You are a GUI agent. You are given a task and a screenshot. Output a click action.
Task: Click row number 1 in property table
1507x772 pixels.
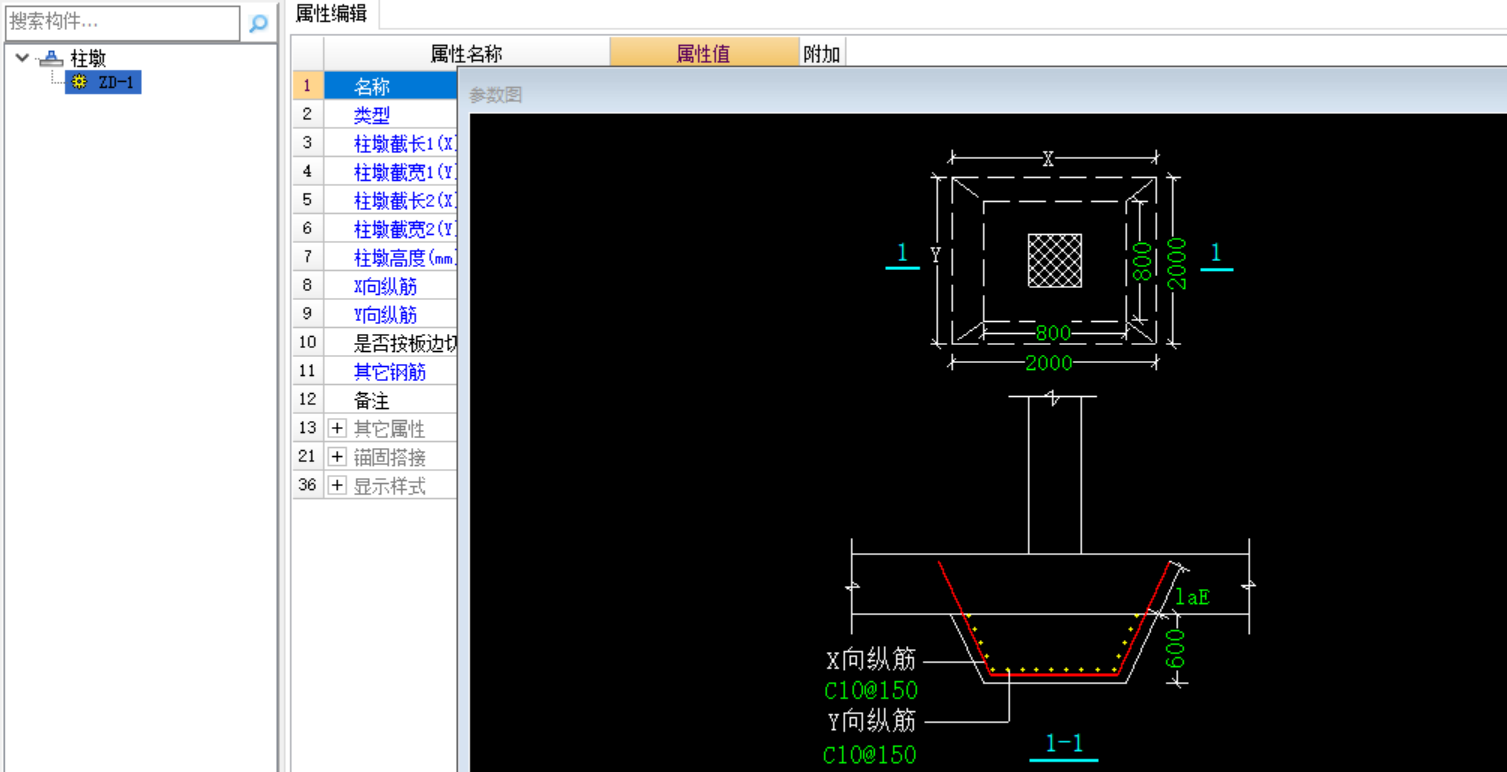click(307, 86)
